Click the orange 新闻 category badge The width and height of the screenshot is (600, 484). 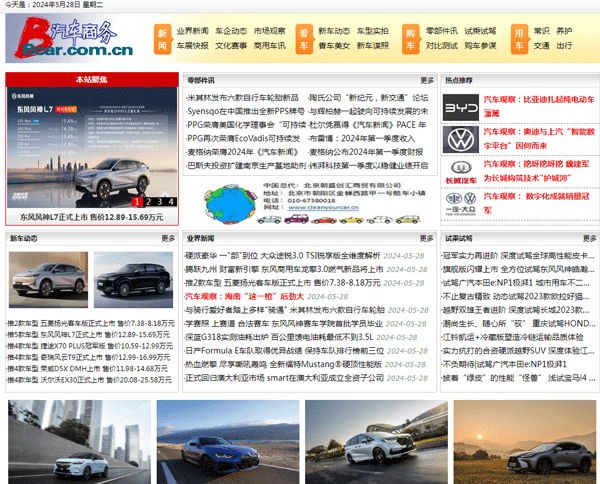tap(162, 39)
